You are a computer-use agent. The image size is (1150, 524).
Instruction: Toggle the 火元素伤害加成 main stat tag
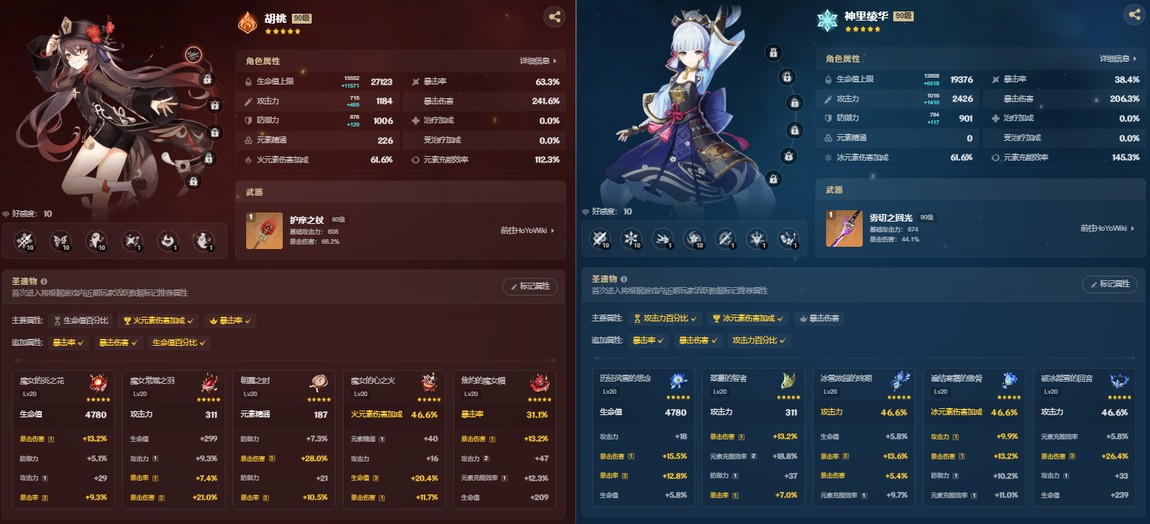(158, 321)
